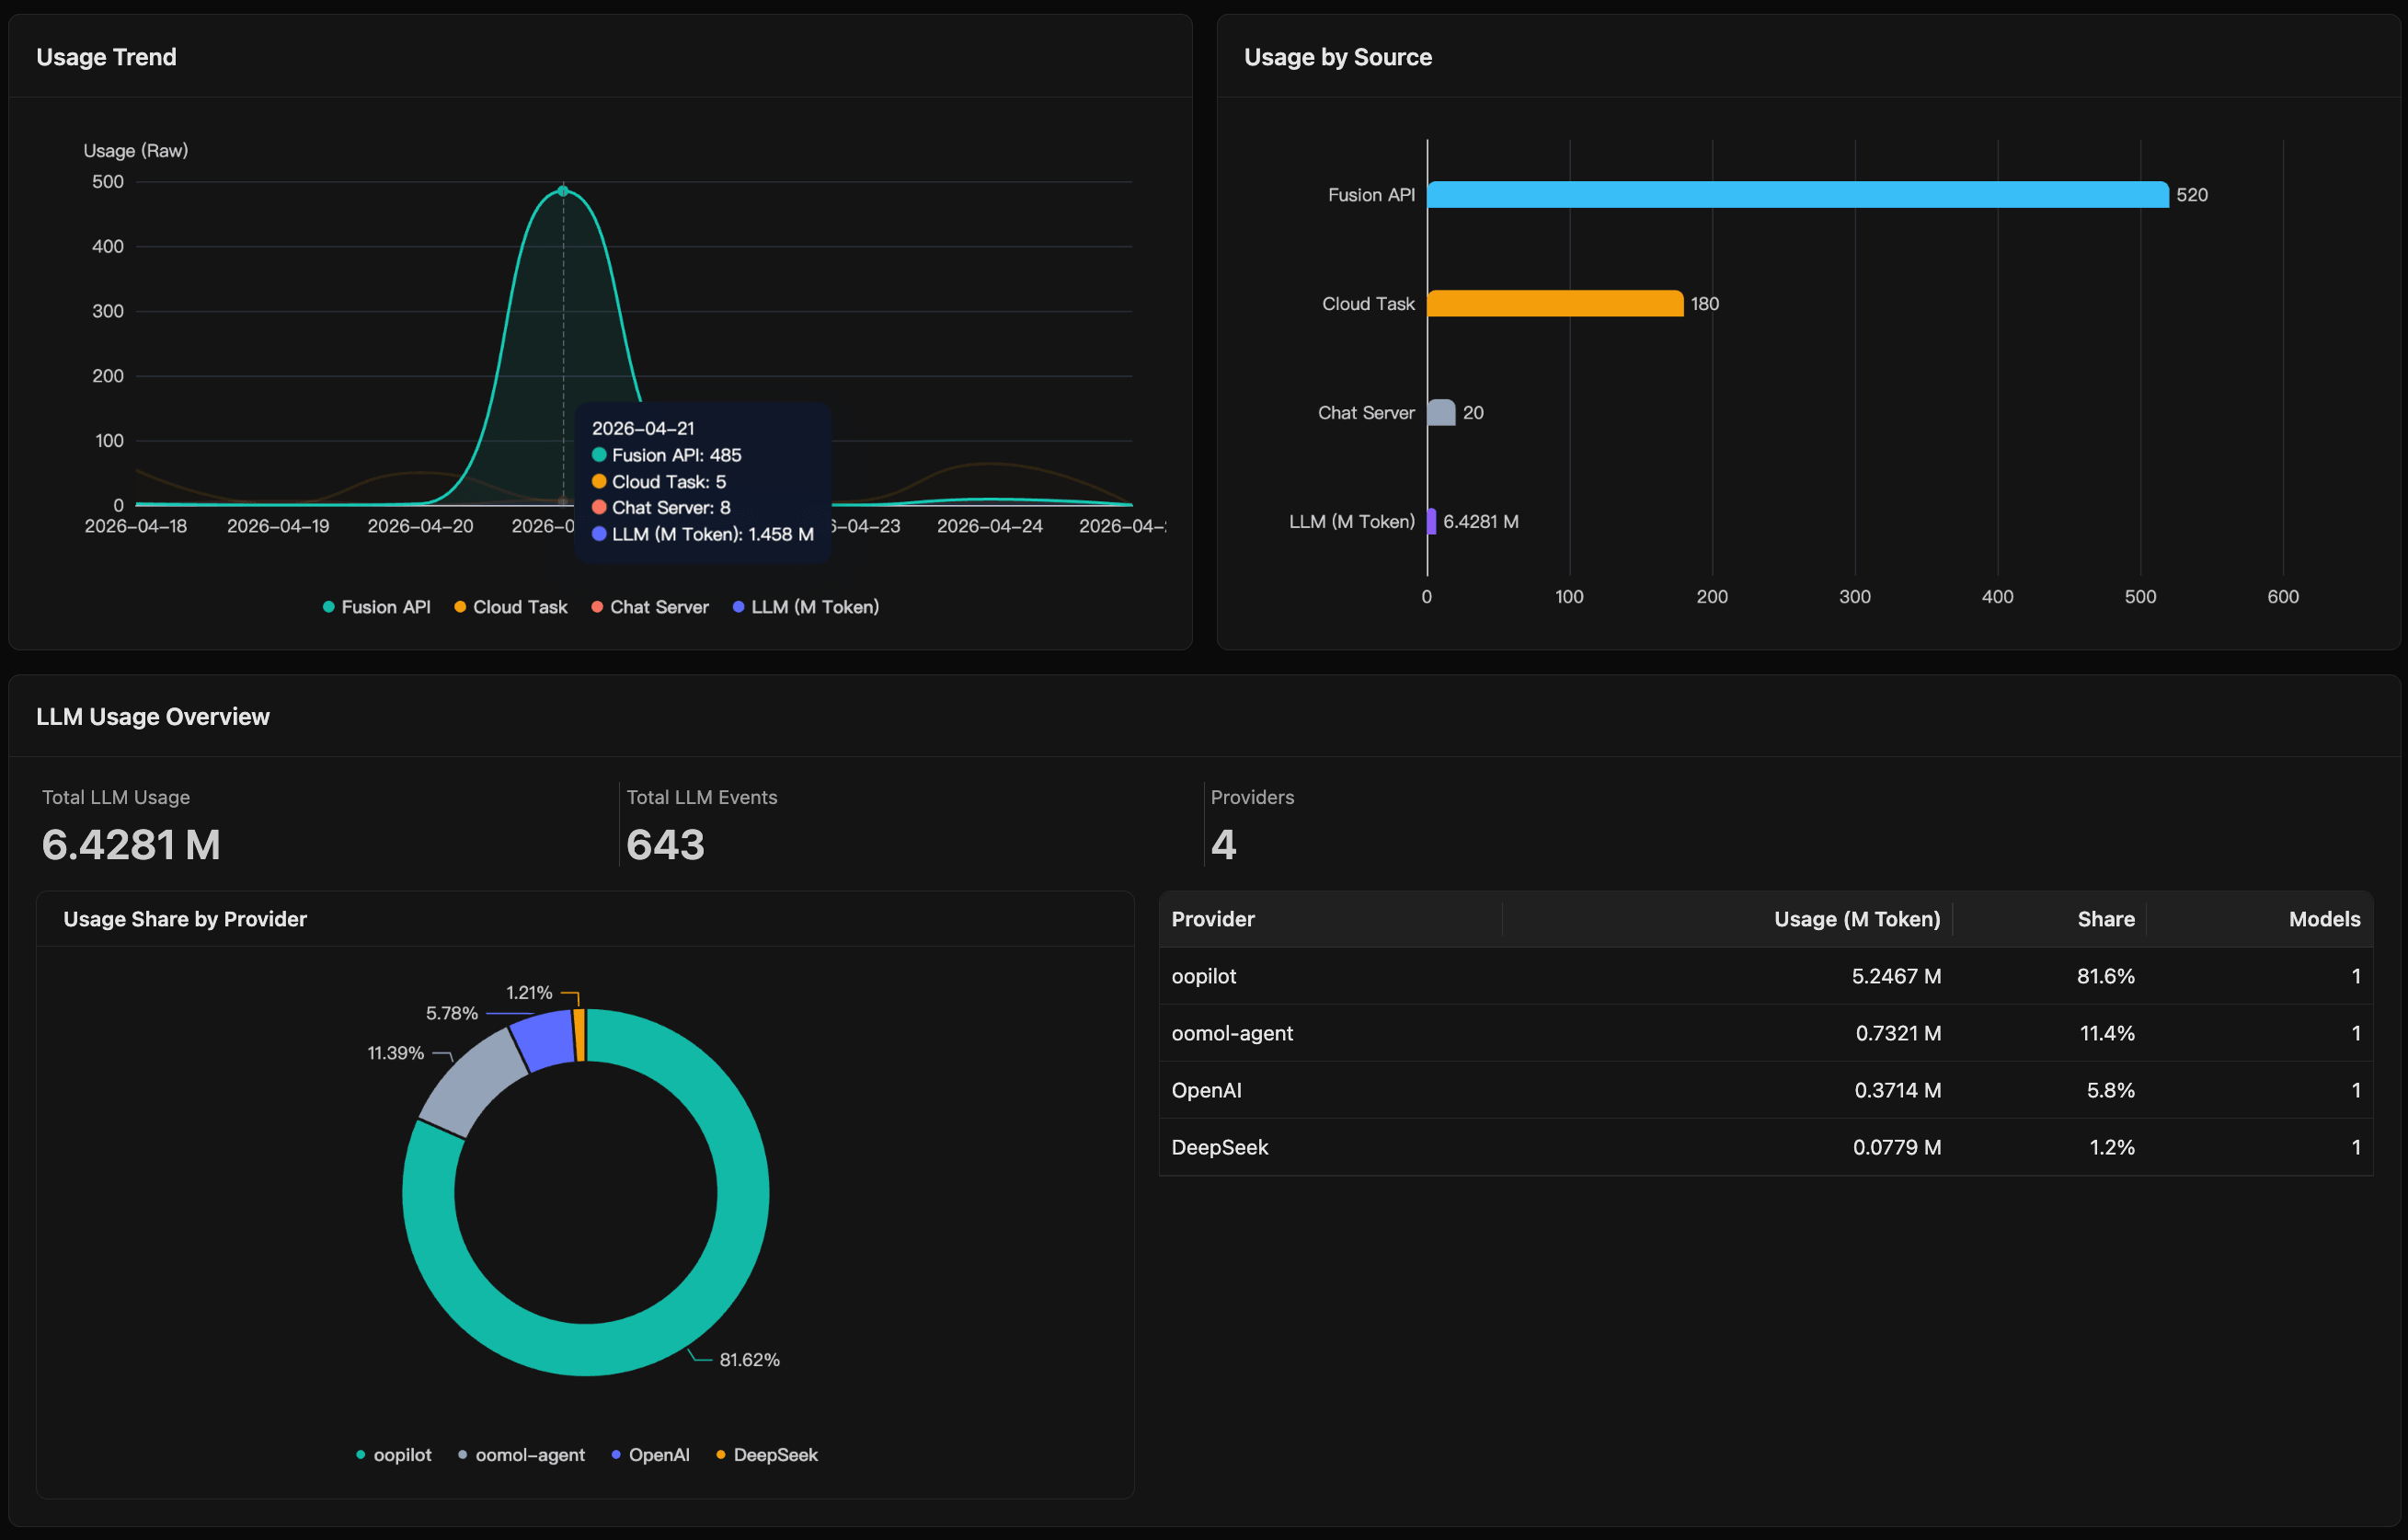2408x1540 pixels.
Task: Toggle Fusion API series in trend legend
Action: [377, 607]
